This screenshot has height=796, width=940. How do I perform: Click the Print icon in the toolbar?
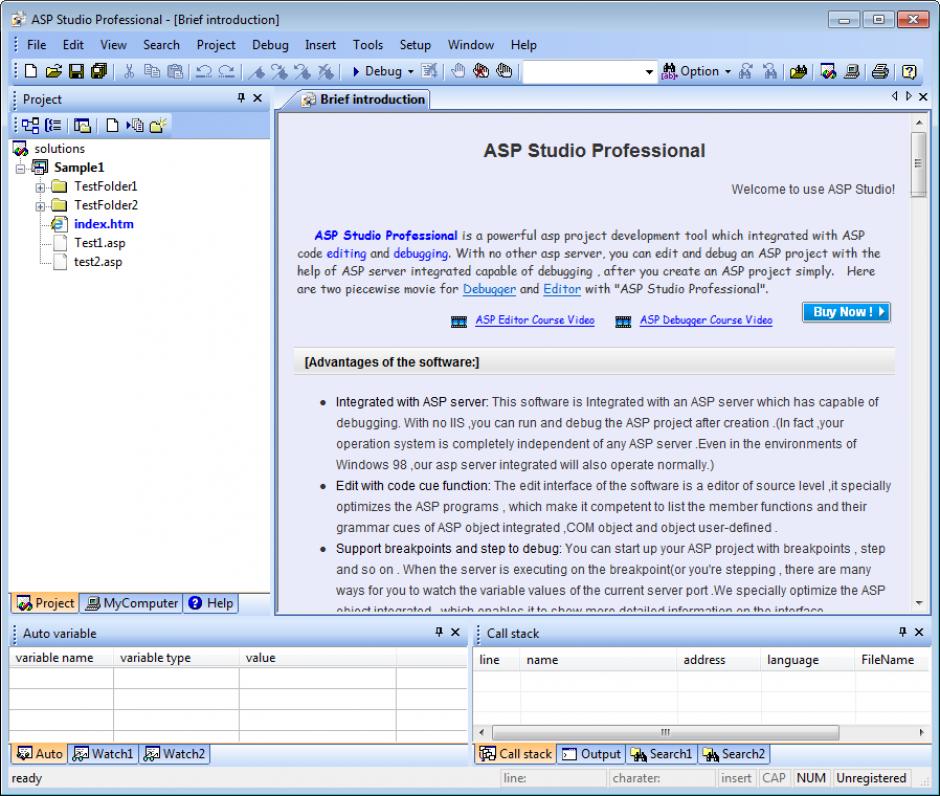(879, 71)
